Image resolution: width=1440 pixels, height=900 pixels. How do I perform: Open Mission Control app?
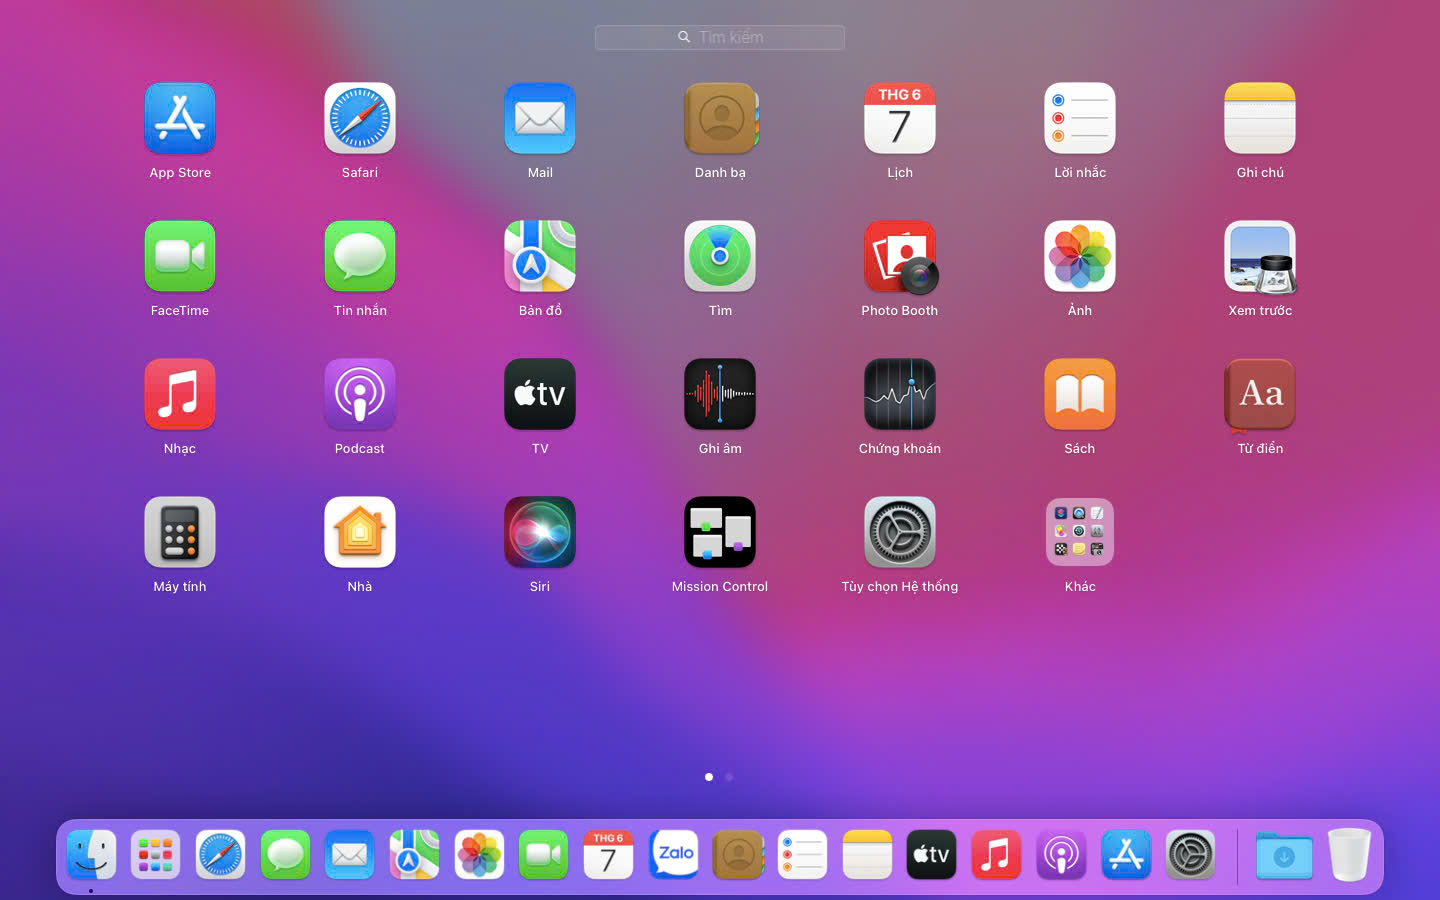pos(720,533)
